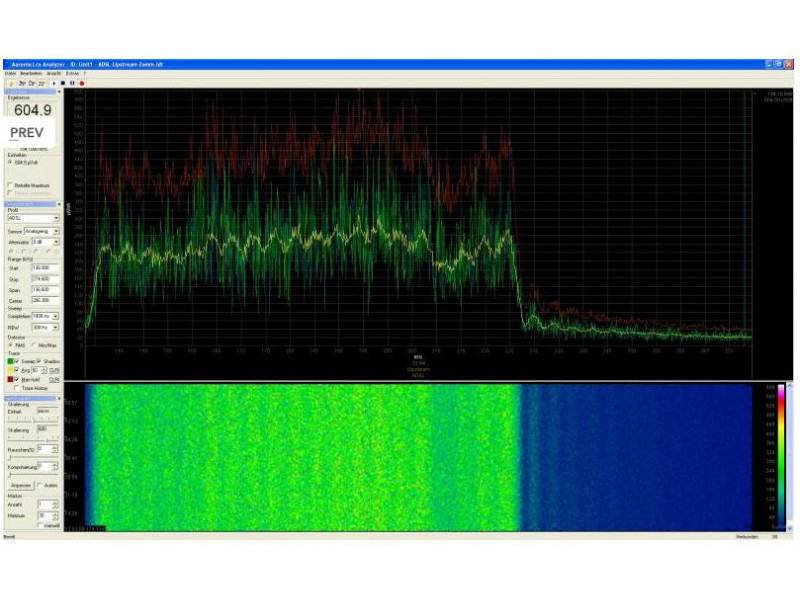Click the Kompression slider handle

click(10, 475)
